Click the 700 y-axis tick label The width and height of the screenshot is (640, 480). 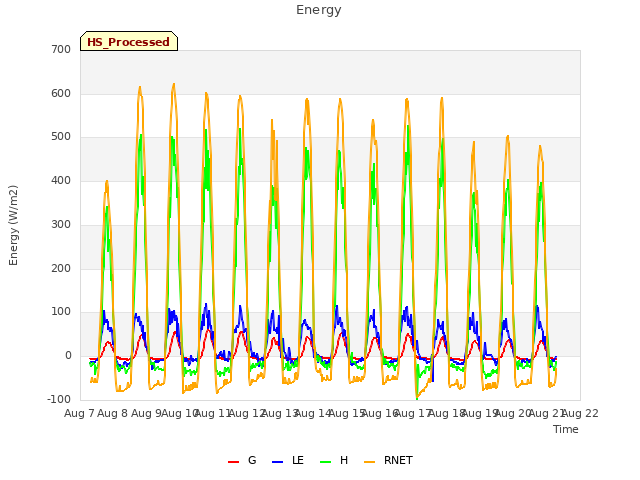pos(61,49)
